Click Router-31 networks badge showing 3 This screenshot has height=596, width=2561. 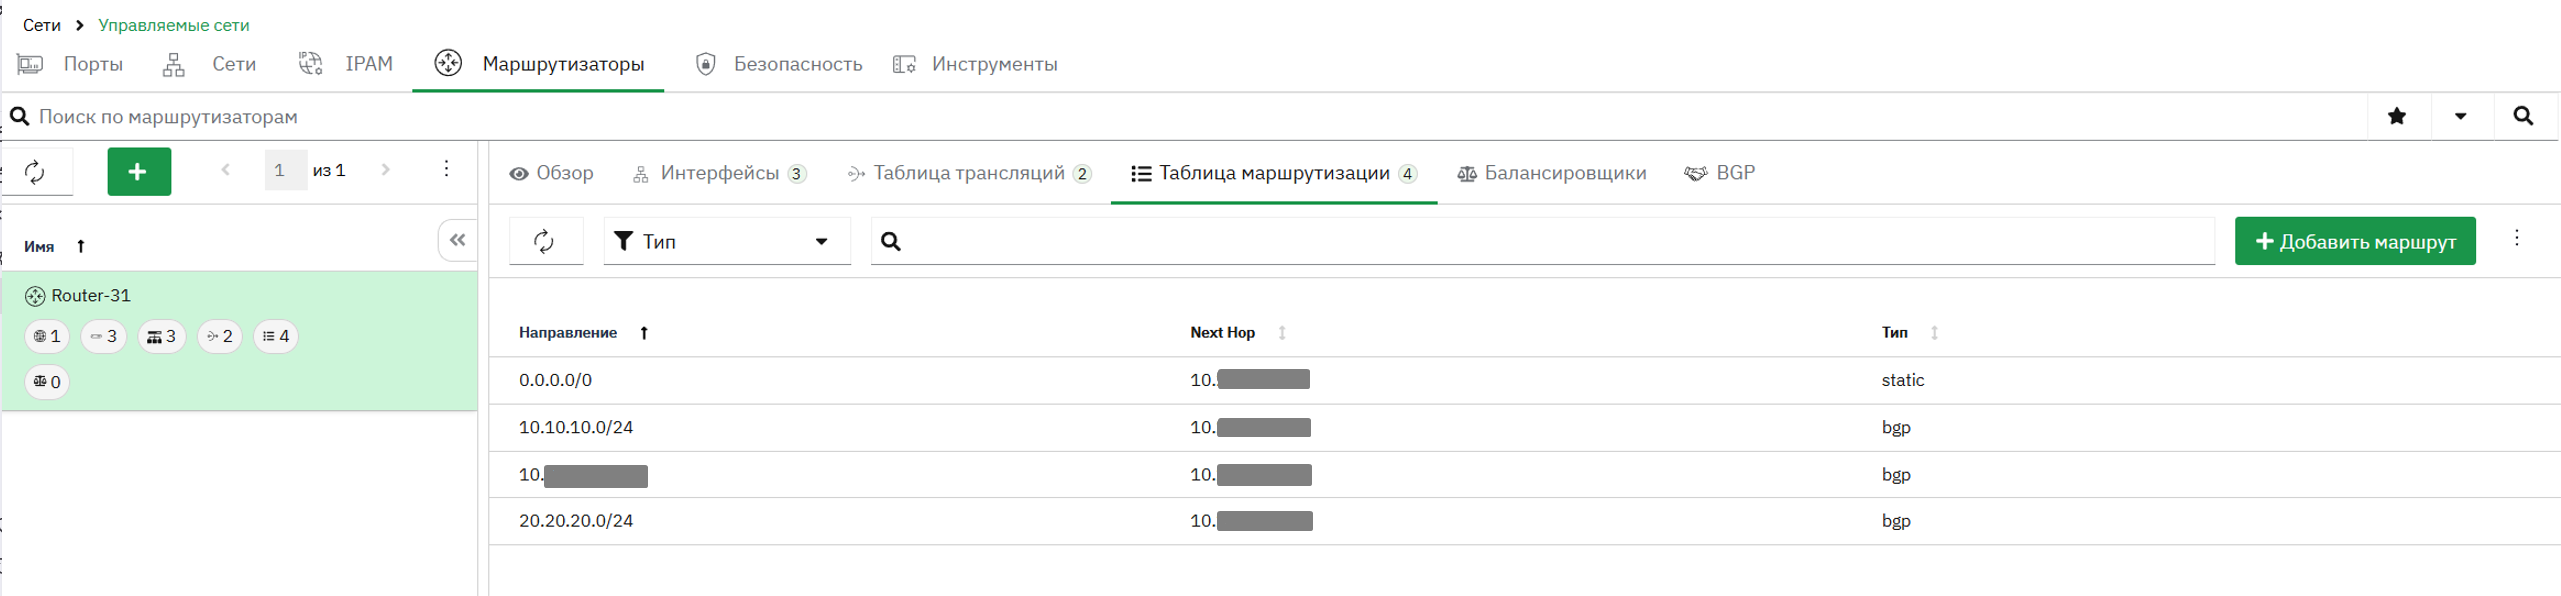click(162, 337)
